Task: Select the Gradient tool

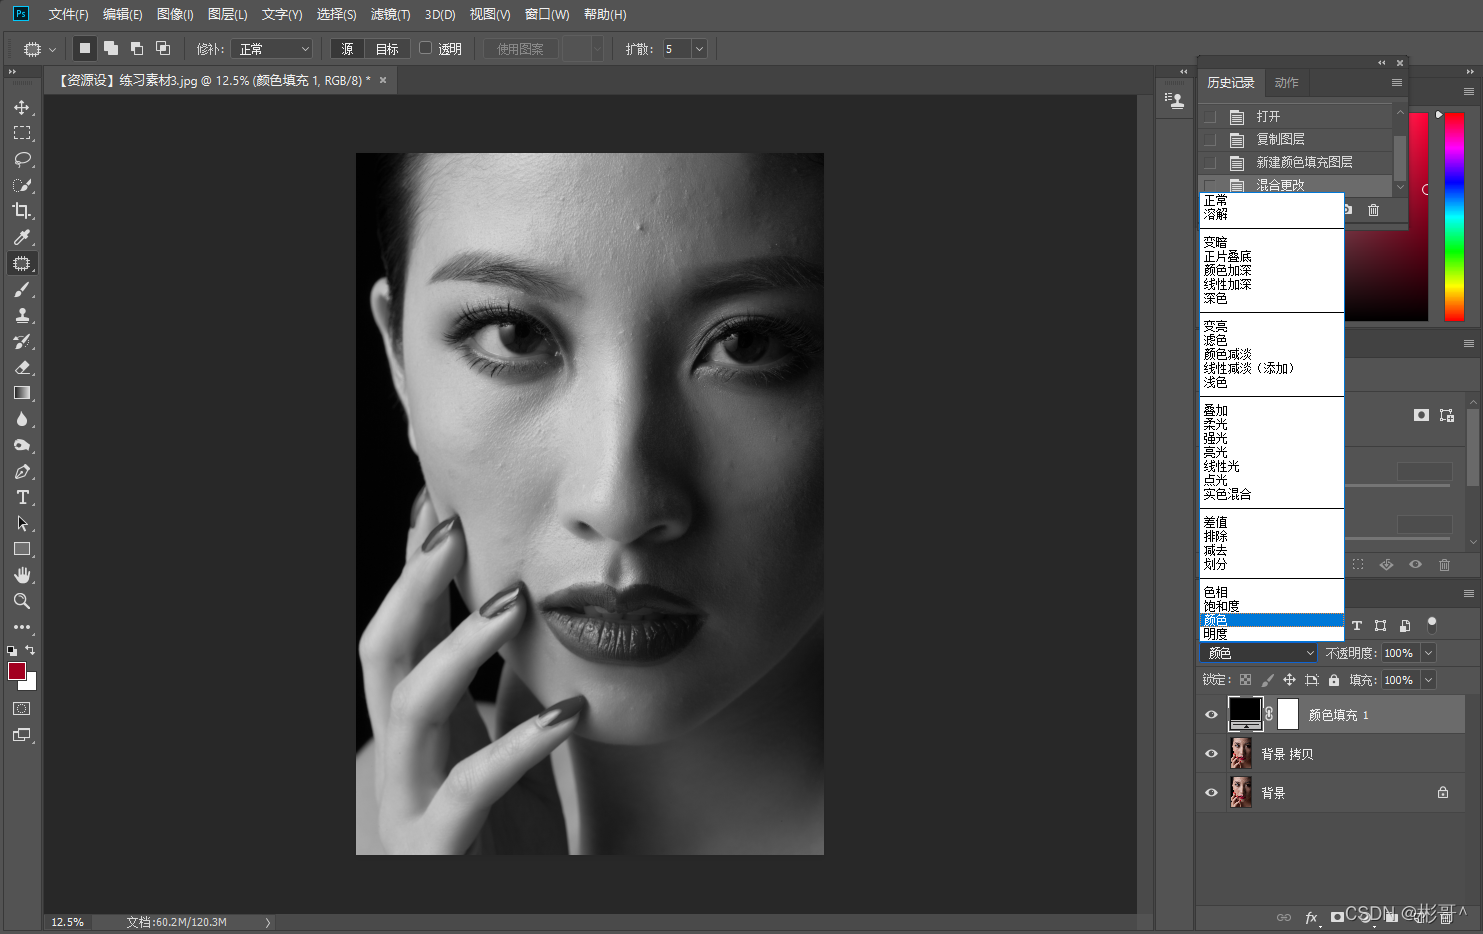Action: 22,393
